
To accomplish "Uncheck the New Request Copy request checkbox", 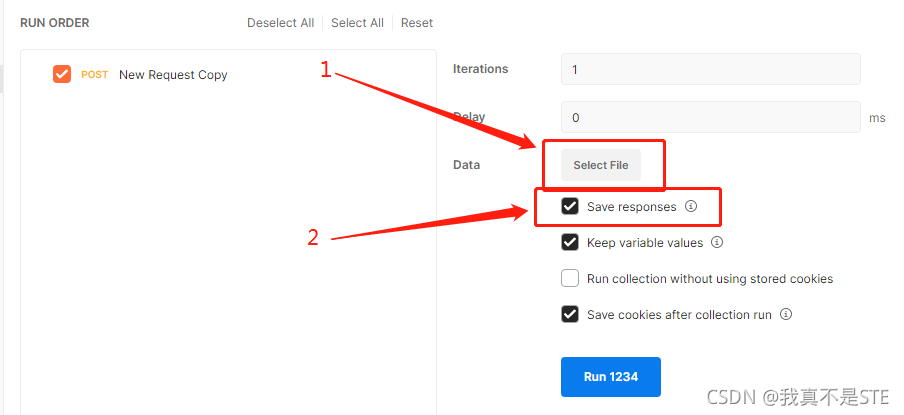I will tap(62, 74).
